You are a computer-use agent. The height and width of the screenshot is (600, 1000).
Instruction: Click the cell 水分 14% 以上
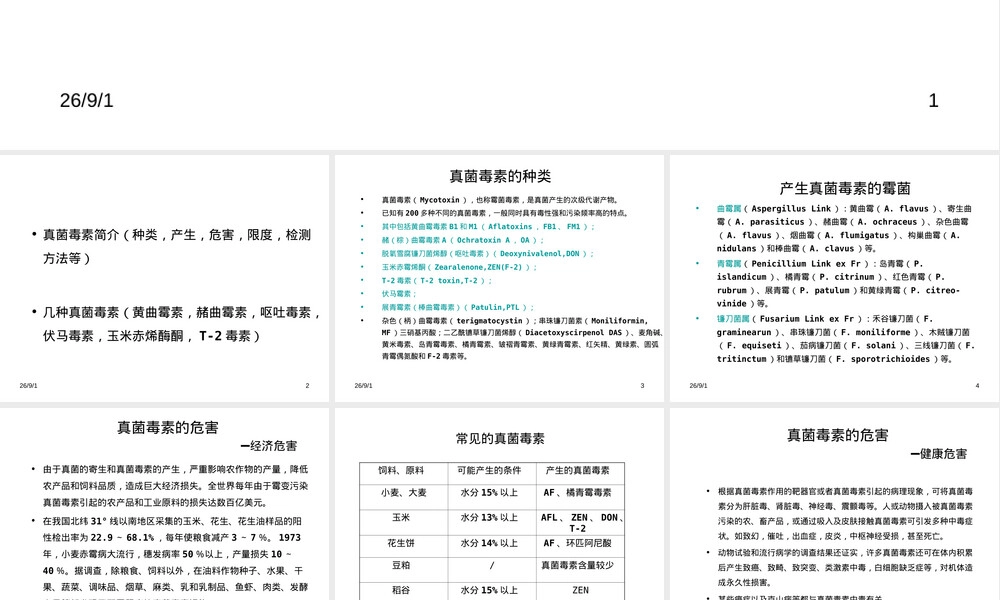(x=489, y=543)
